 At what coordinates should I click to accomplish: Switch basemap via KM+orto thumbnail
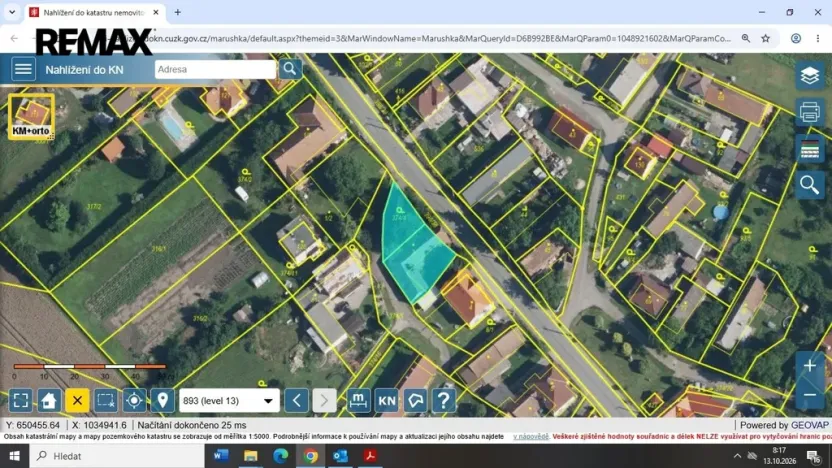(31, 117)
